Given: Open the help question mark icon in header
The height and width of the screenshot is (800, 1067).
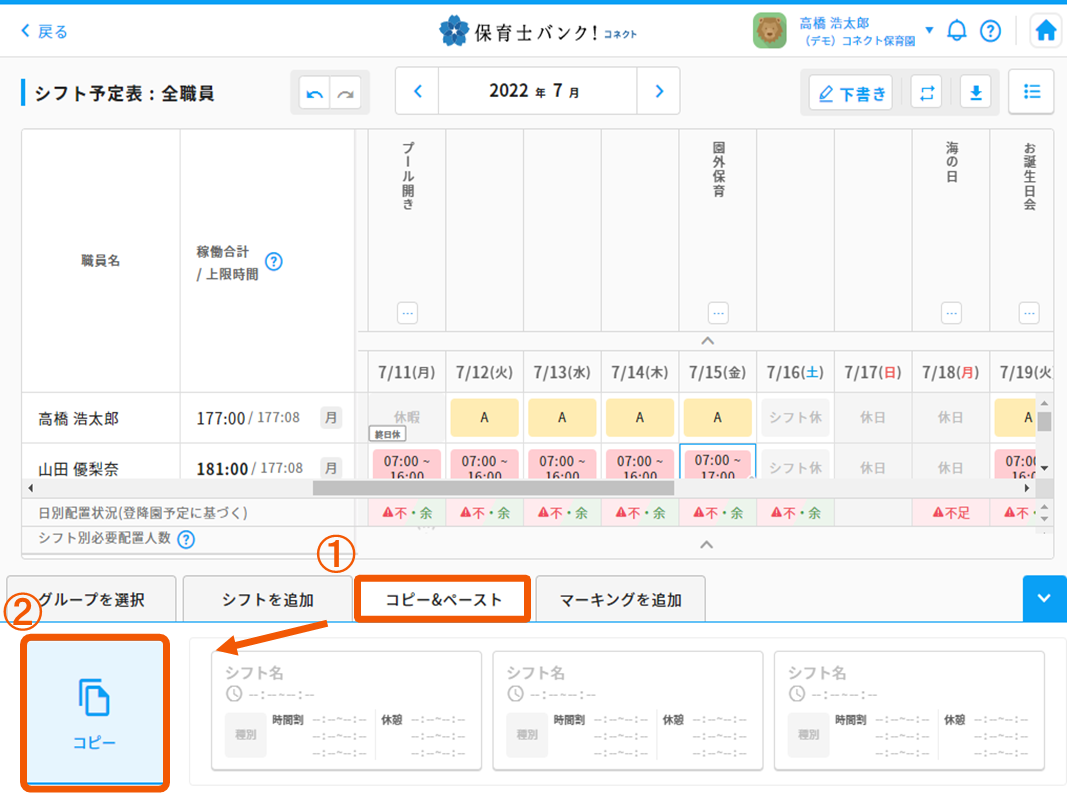Looking at the screenshot, I should (x=990, y=31).
